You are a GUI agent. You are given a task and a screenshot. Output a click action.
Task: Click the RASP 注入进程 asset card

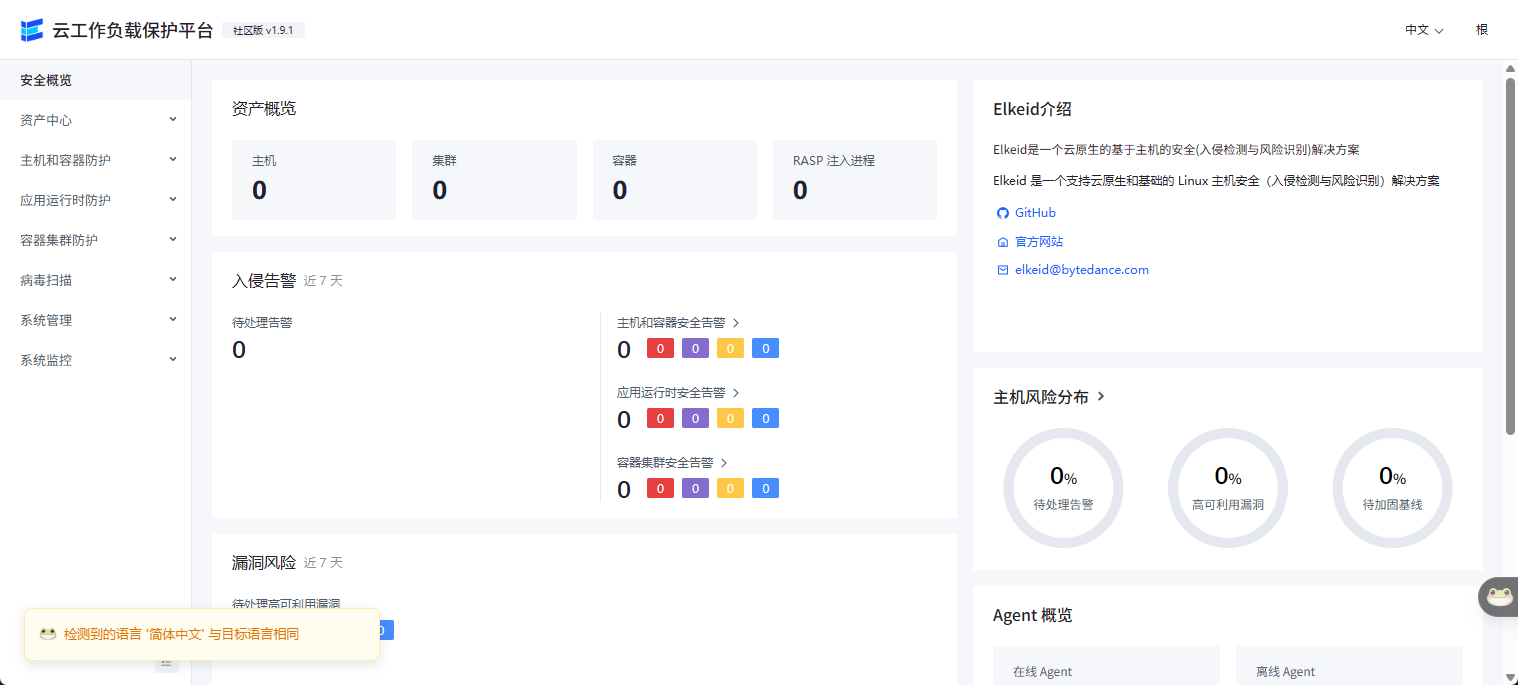[855, 180]
